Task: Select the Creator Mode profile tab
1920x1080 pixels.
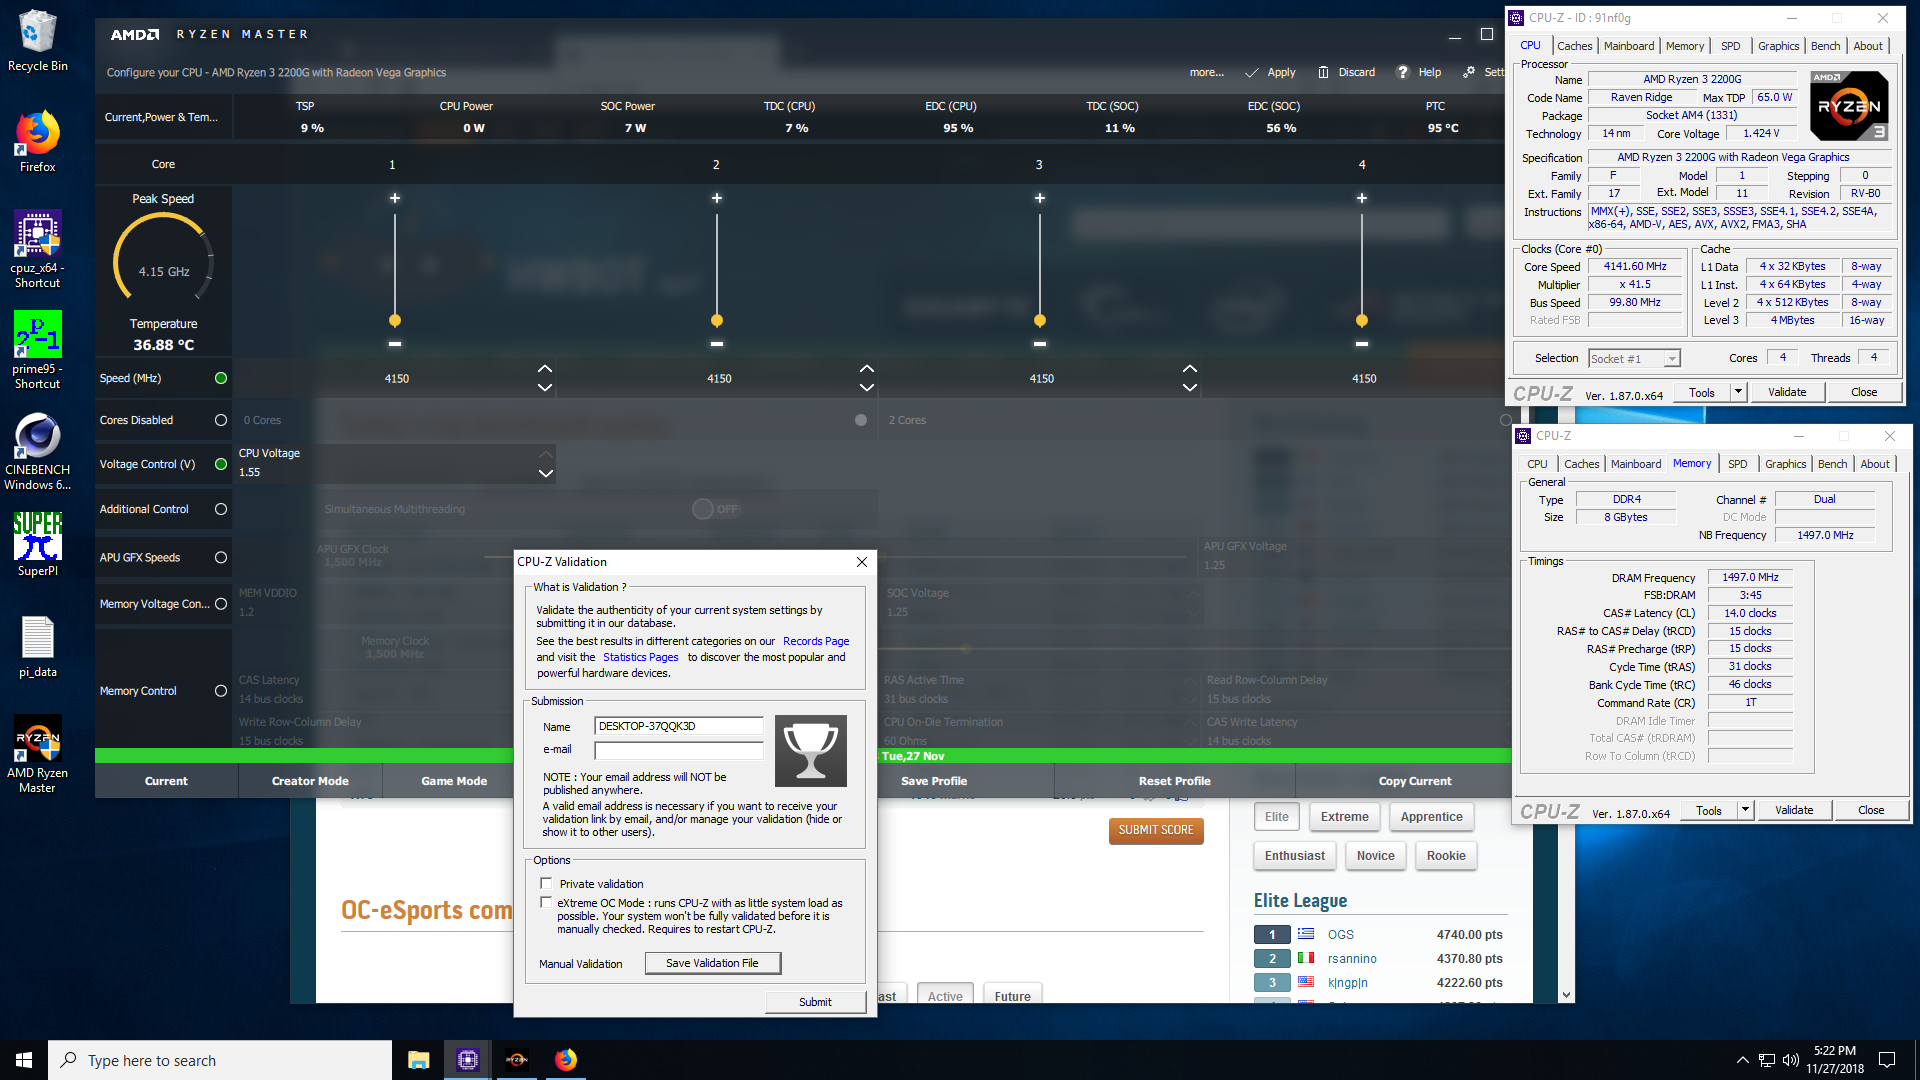Action: [x=310, y=781]
